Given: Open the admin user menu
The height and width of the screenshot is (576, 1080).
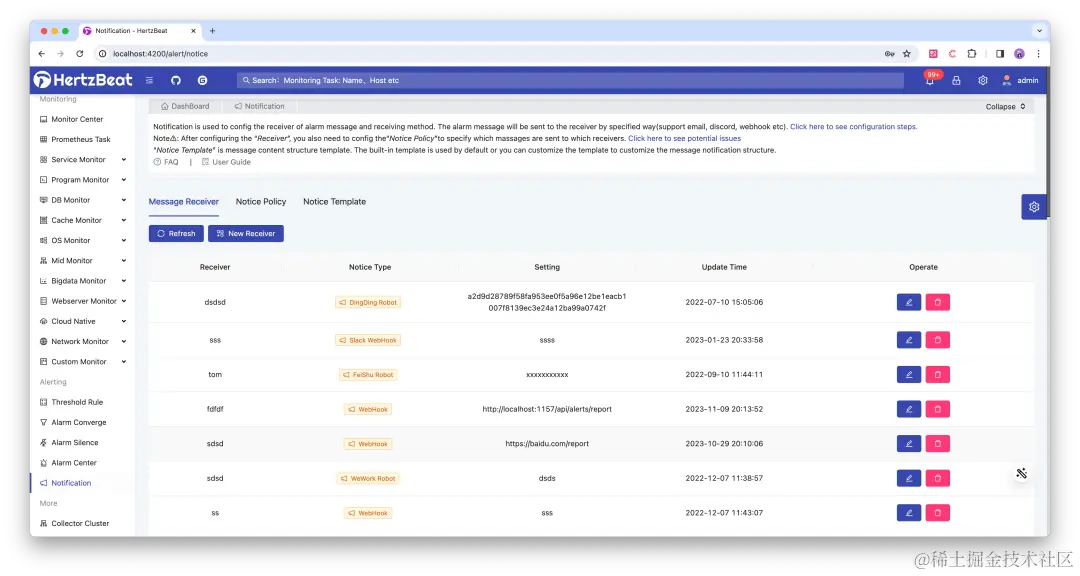Looking at the screenshot, I should tap(1020, 81).
